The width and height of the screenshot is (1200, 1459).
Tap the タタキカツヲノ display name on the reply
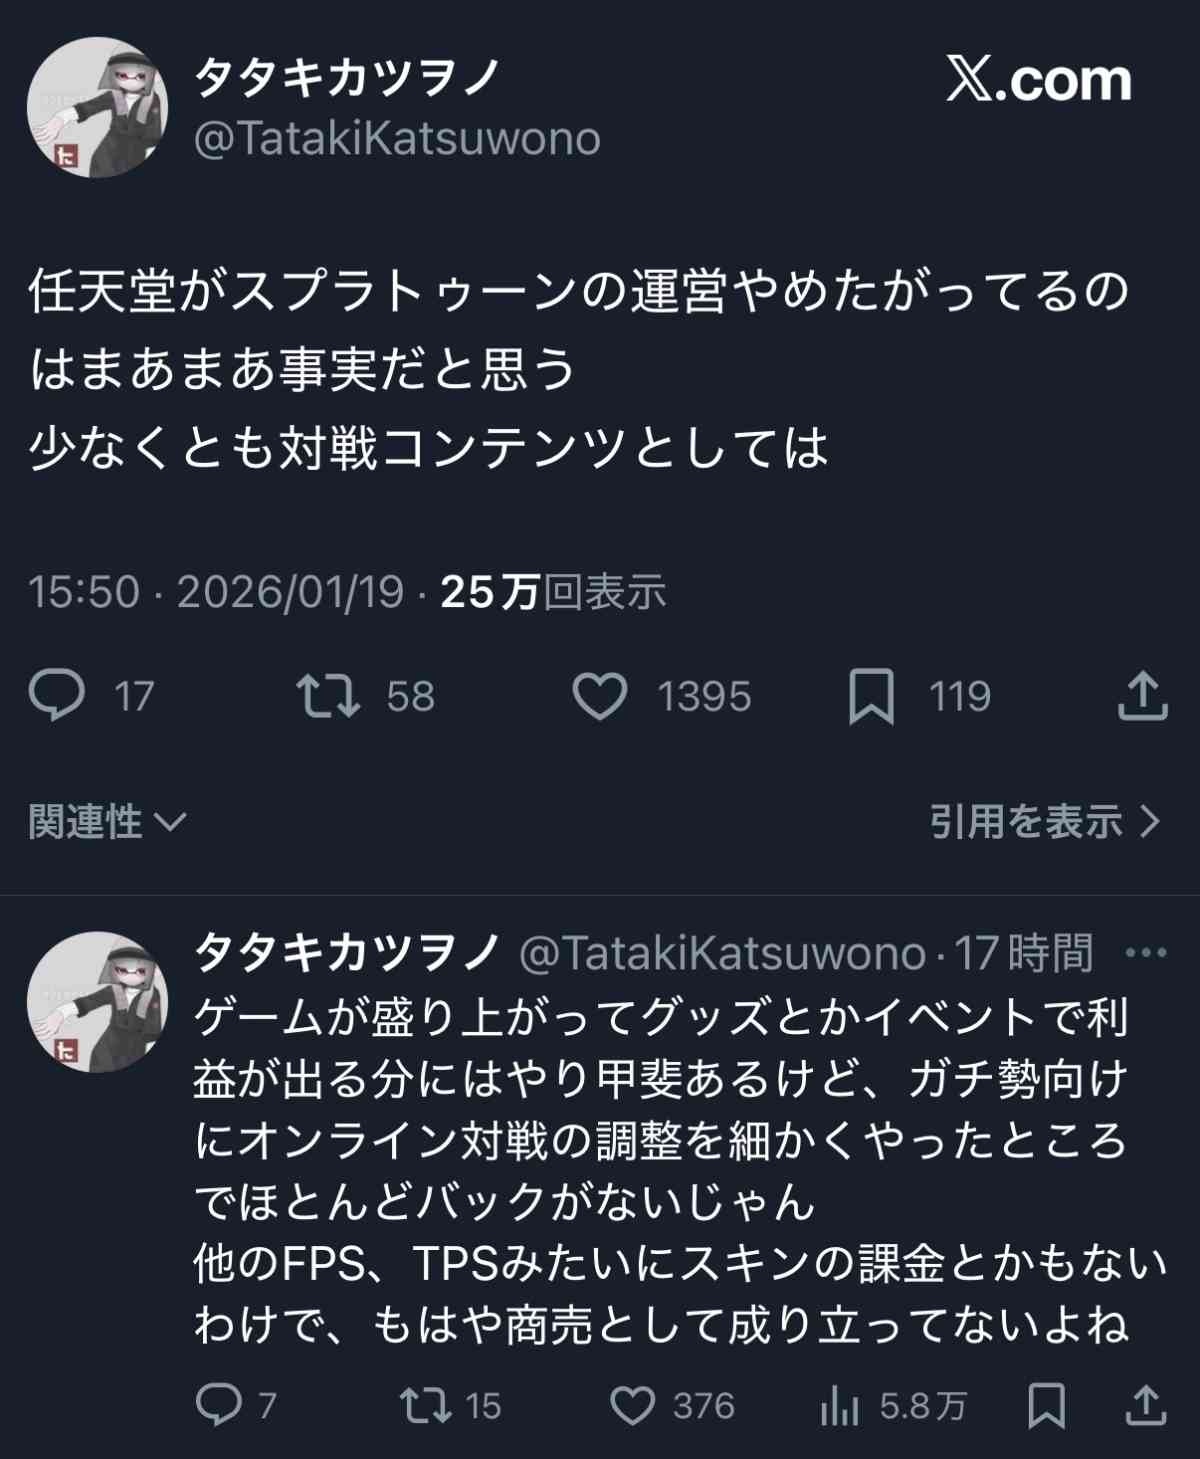[x=347, y=952]
